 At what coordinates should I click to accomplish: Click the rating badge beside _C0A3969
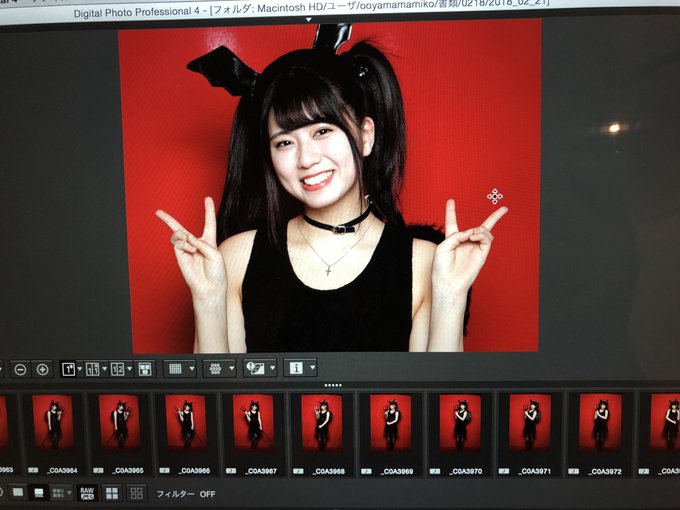(x=366, y=471)
